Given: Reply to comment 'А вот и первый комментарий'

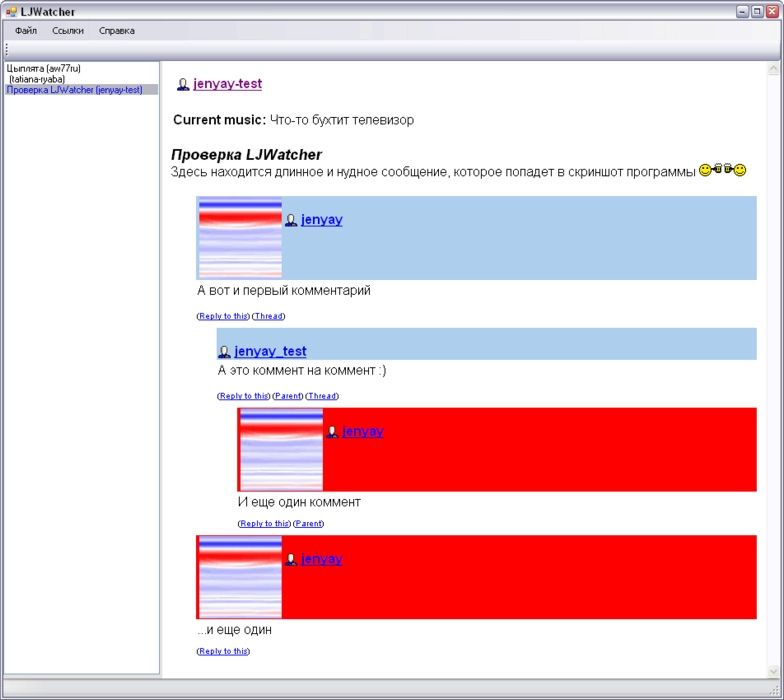Looking at the screenshot, I should coord(223,316).
